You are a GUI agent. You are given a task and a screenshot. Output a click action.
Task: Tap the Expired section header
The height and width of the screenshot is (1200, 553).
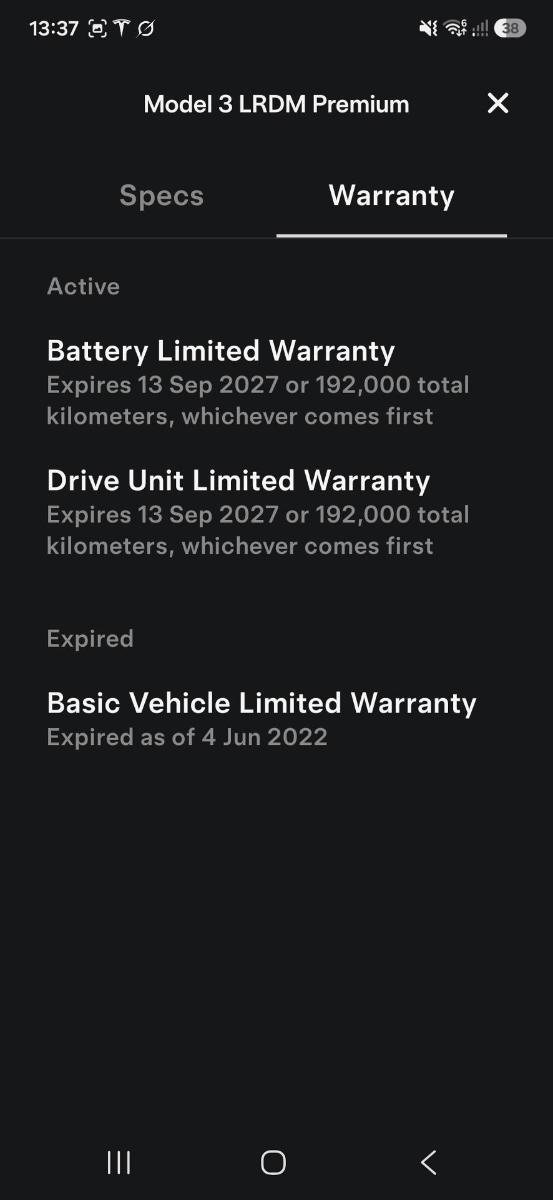[90, 639]
